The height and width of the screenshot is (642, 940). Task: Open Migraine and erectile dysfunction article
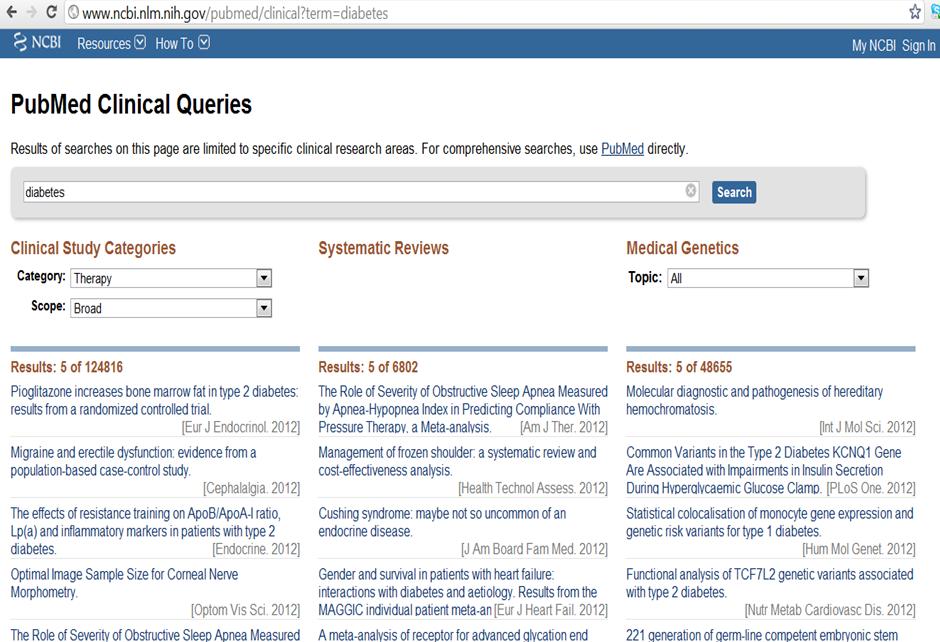[x=133, y=461]
